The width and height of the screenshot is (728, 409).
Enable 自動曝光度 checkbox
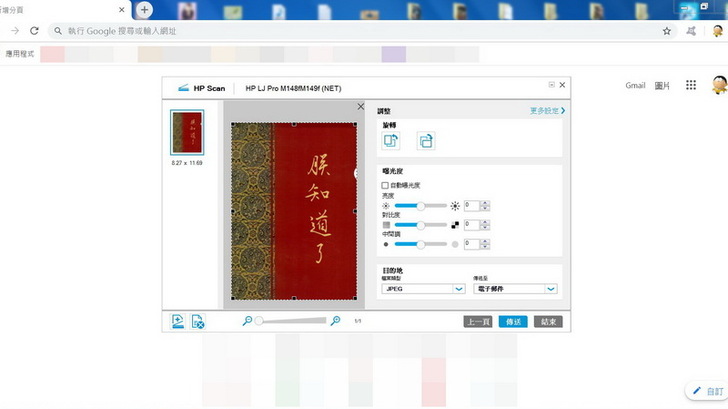385,185
